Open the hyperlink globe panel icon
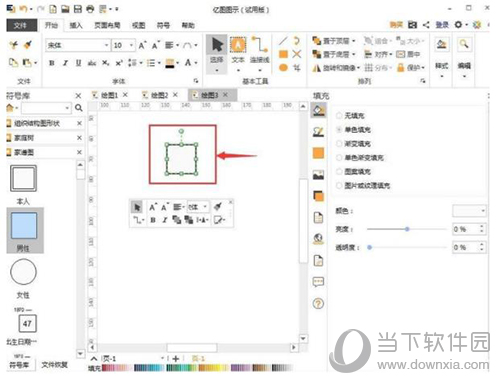 319,239
